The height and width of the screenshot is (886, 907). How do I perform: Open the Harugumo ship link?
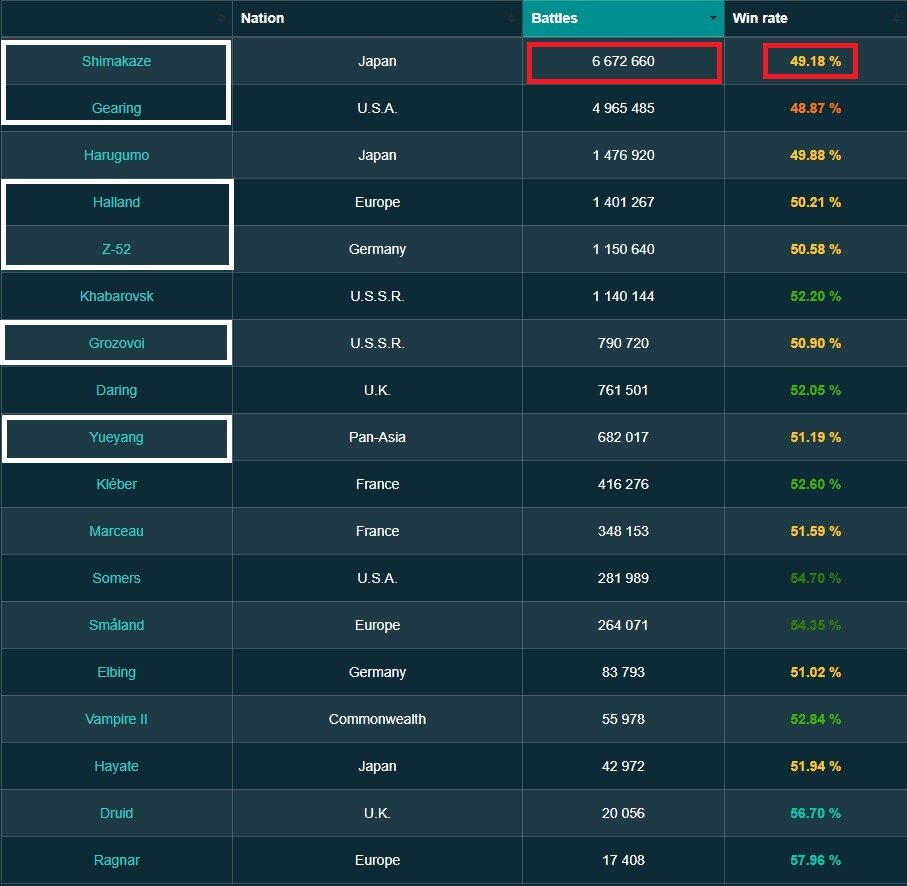tap(116, 155)
